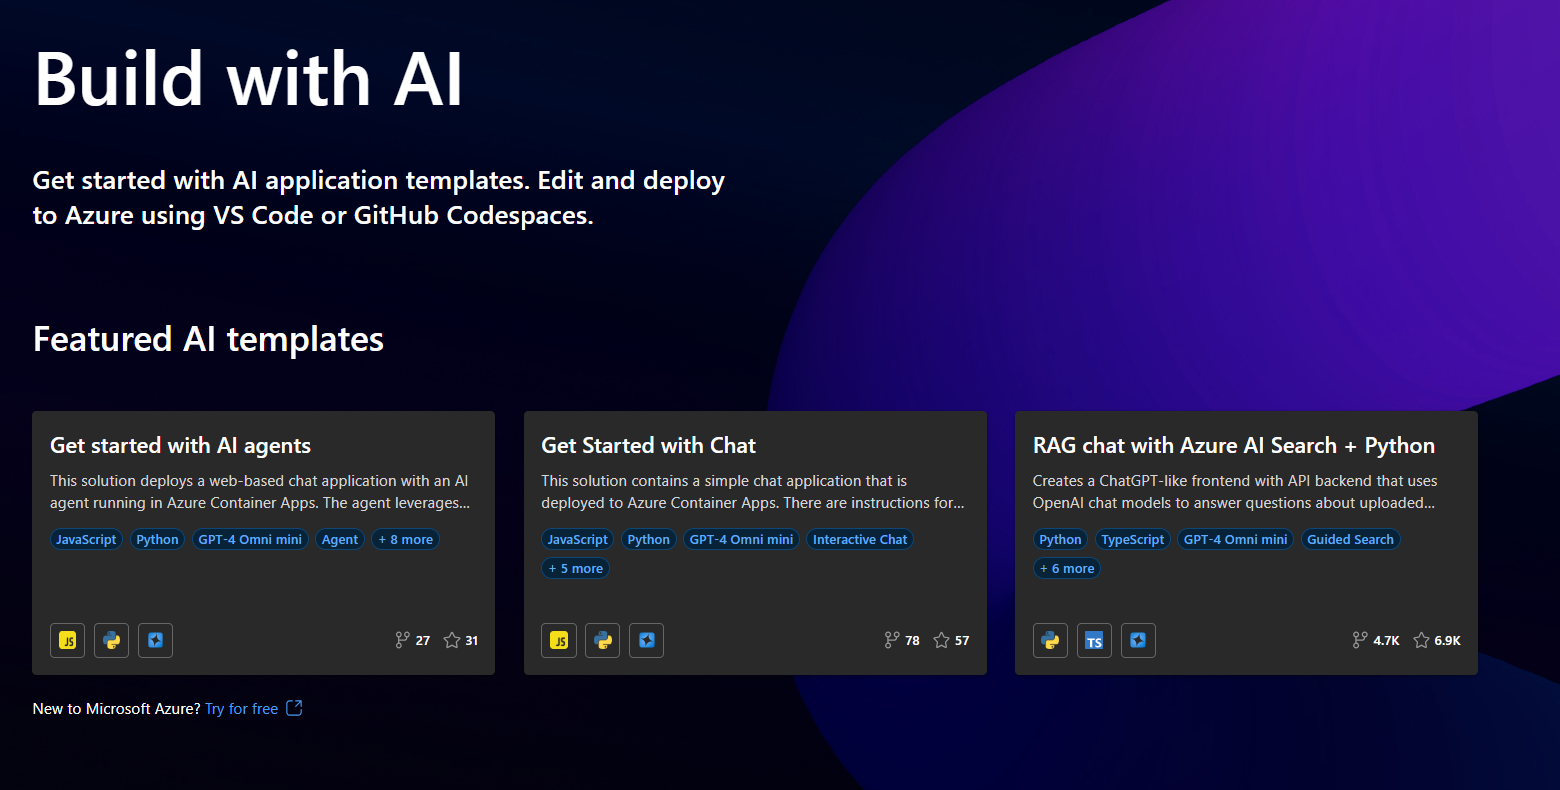Select the Python icon on the RAG chat card
Viewport: 1560px width, 790px height.
point(1050,640)
